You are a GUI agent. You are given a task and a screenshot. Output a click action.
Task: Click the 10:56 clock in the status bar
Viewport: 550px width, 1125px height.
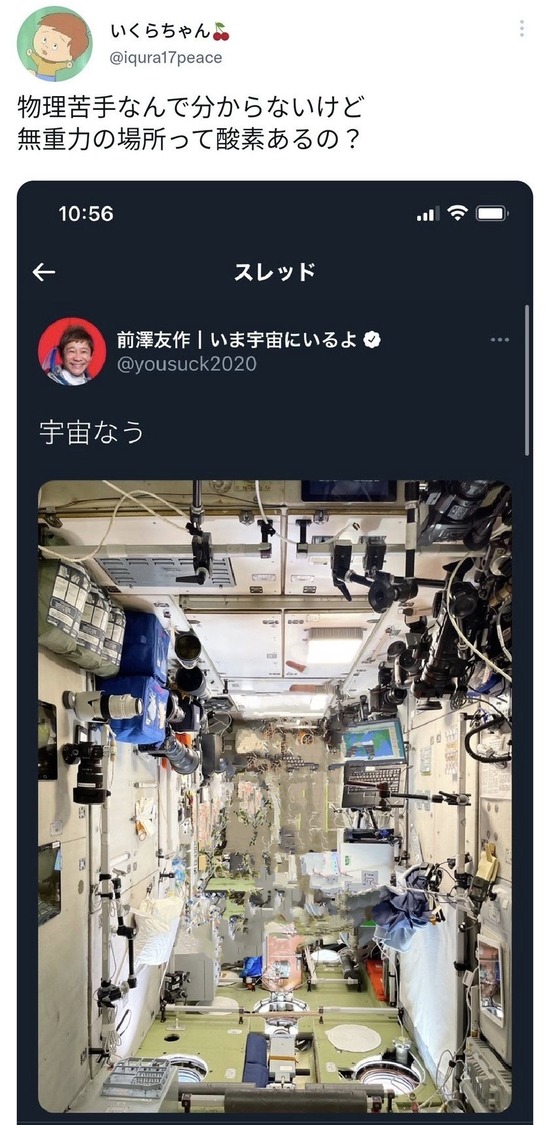pyautogui.click(x=86, y=214)
